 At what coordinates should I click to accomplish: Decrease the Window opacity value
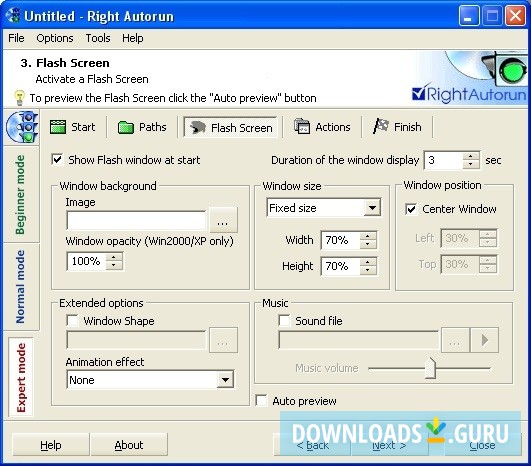[x=114, y=265]
